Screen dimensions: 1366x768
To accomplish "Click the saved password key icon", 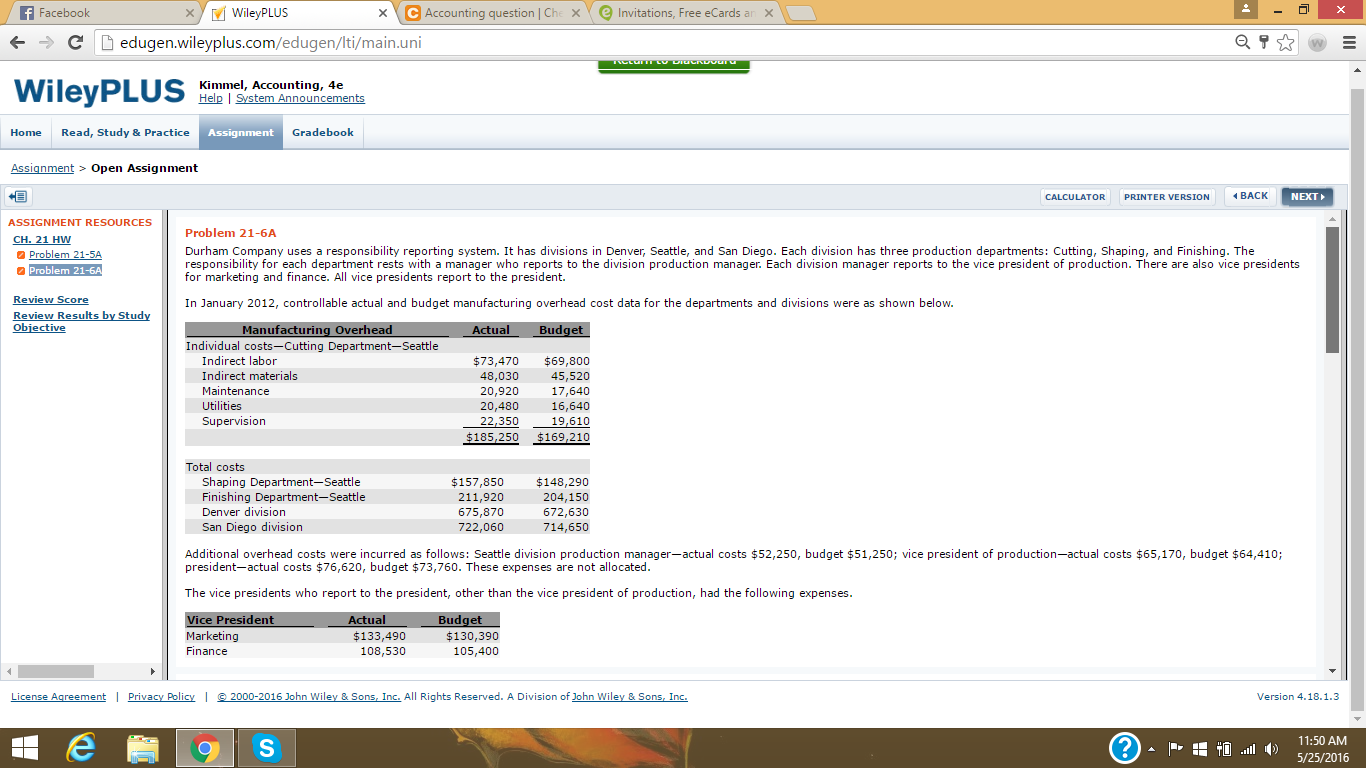I will pos(1264,42).
